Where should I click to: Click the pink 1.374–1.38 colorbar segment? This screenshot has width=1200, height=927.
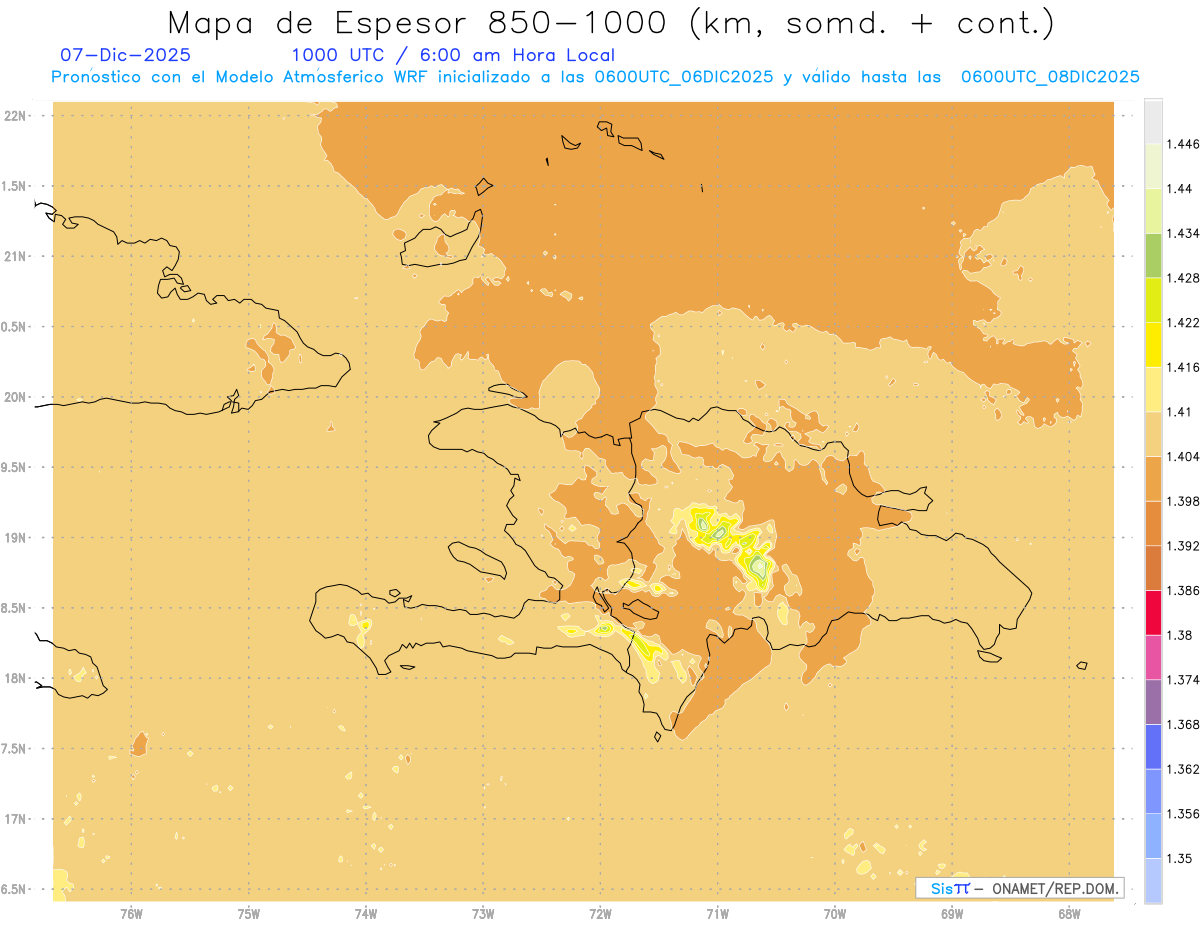tap(1153, 658)
